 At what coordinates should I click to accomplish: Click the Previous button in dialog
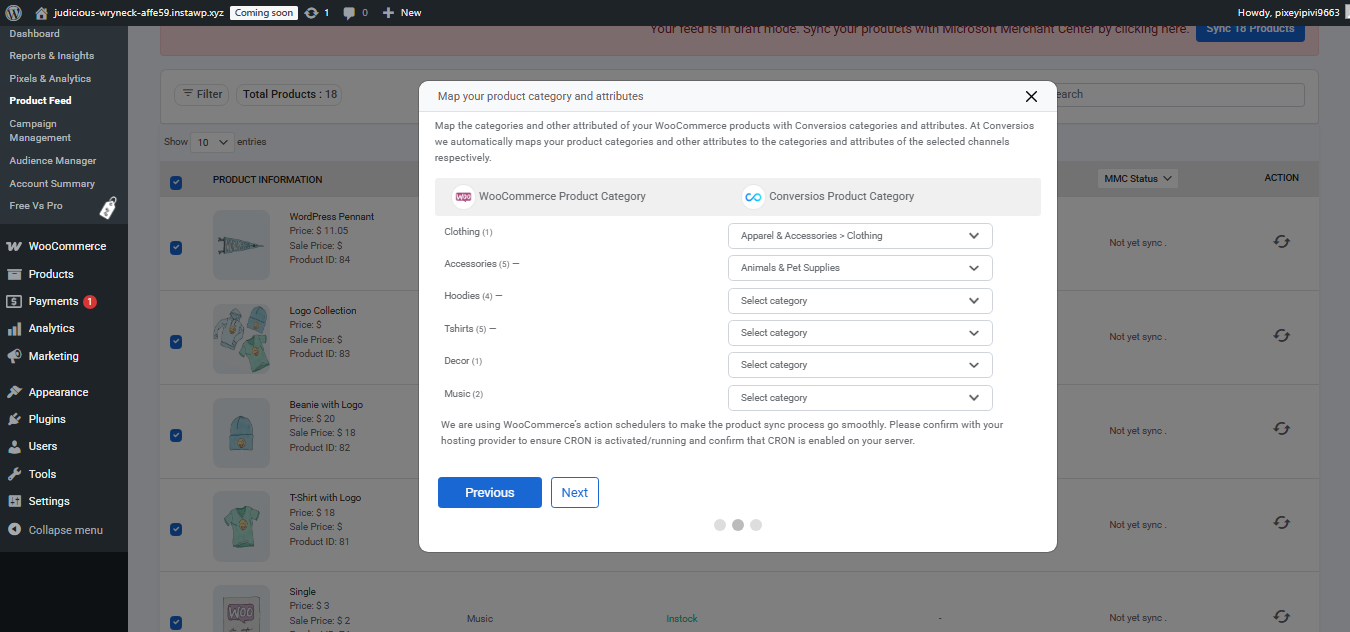(x=490, y=492)
